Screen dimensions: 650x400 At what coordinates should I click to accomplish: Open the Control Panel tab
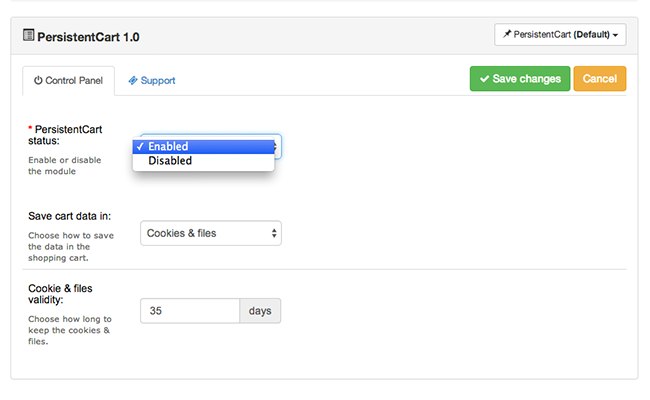click(68, 80)
